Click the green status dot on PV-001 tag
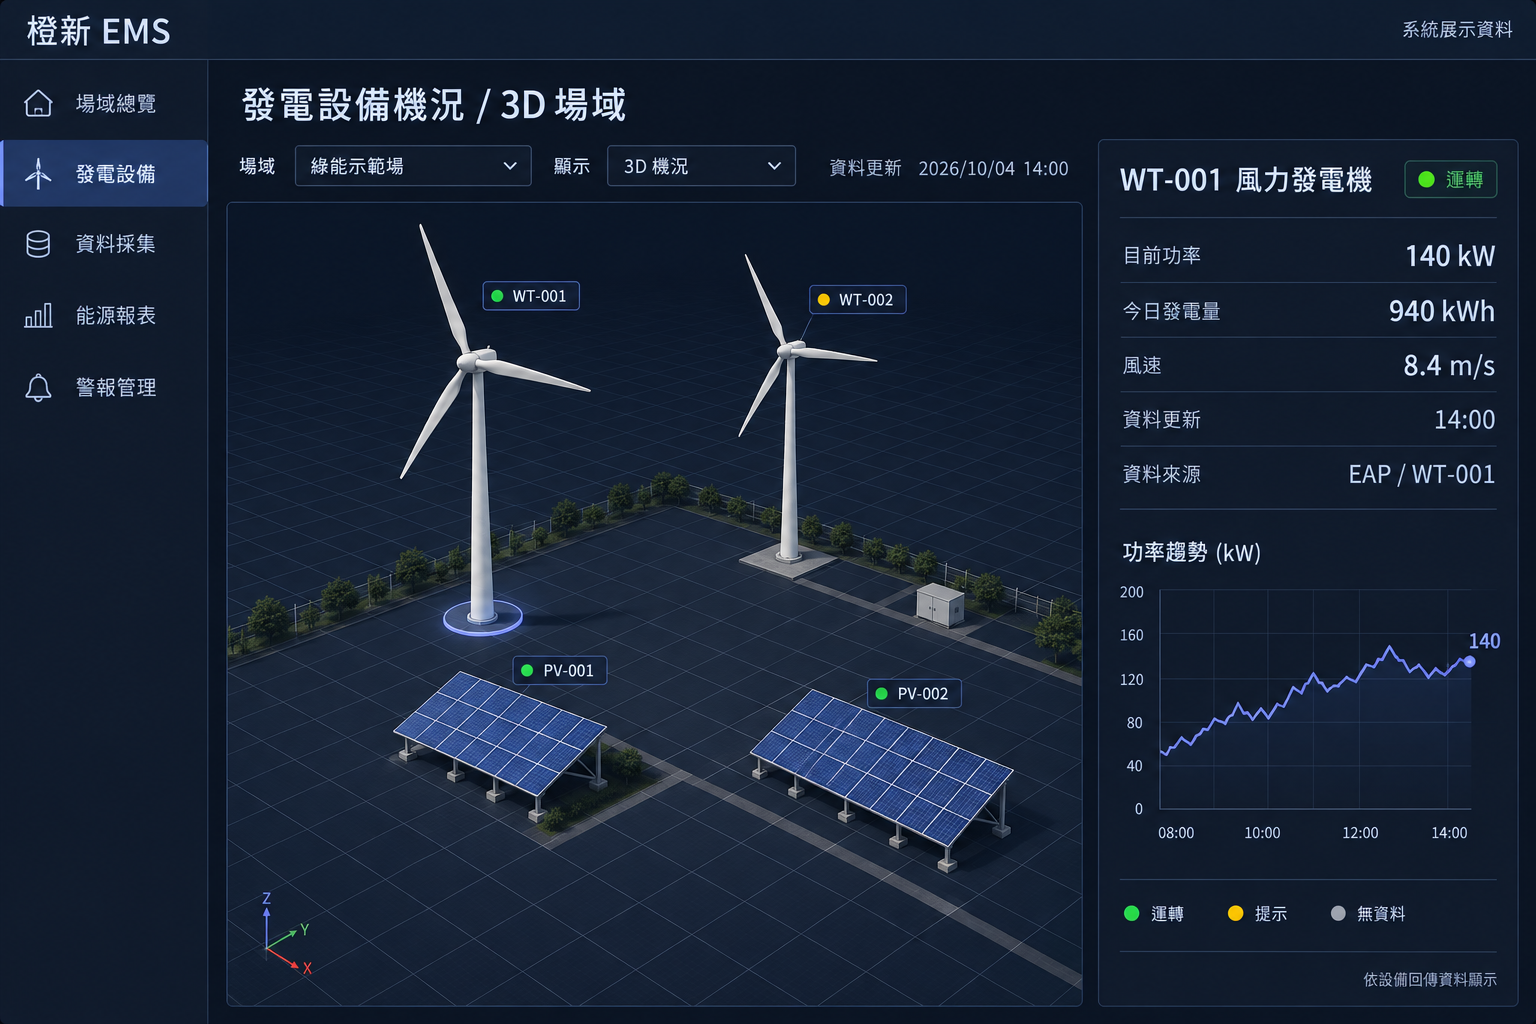 [527, 670]
